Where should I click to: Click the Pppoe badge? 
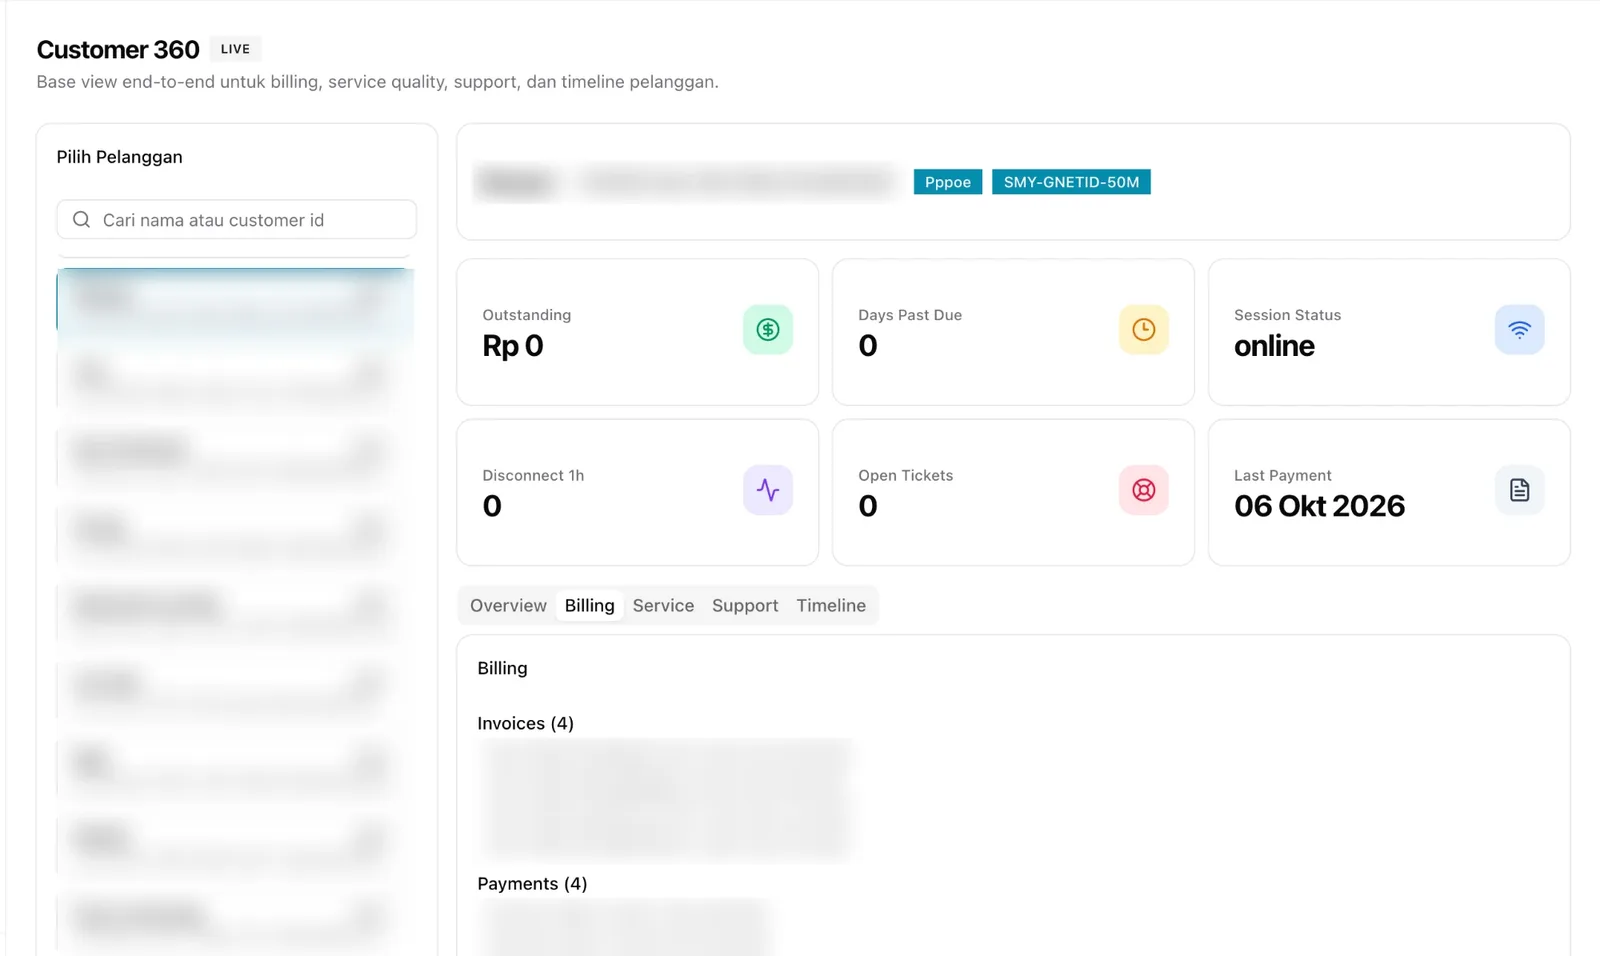pos(948,182)
